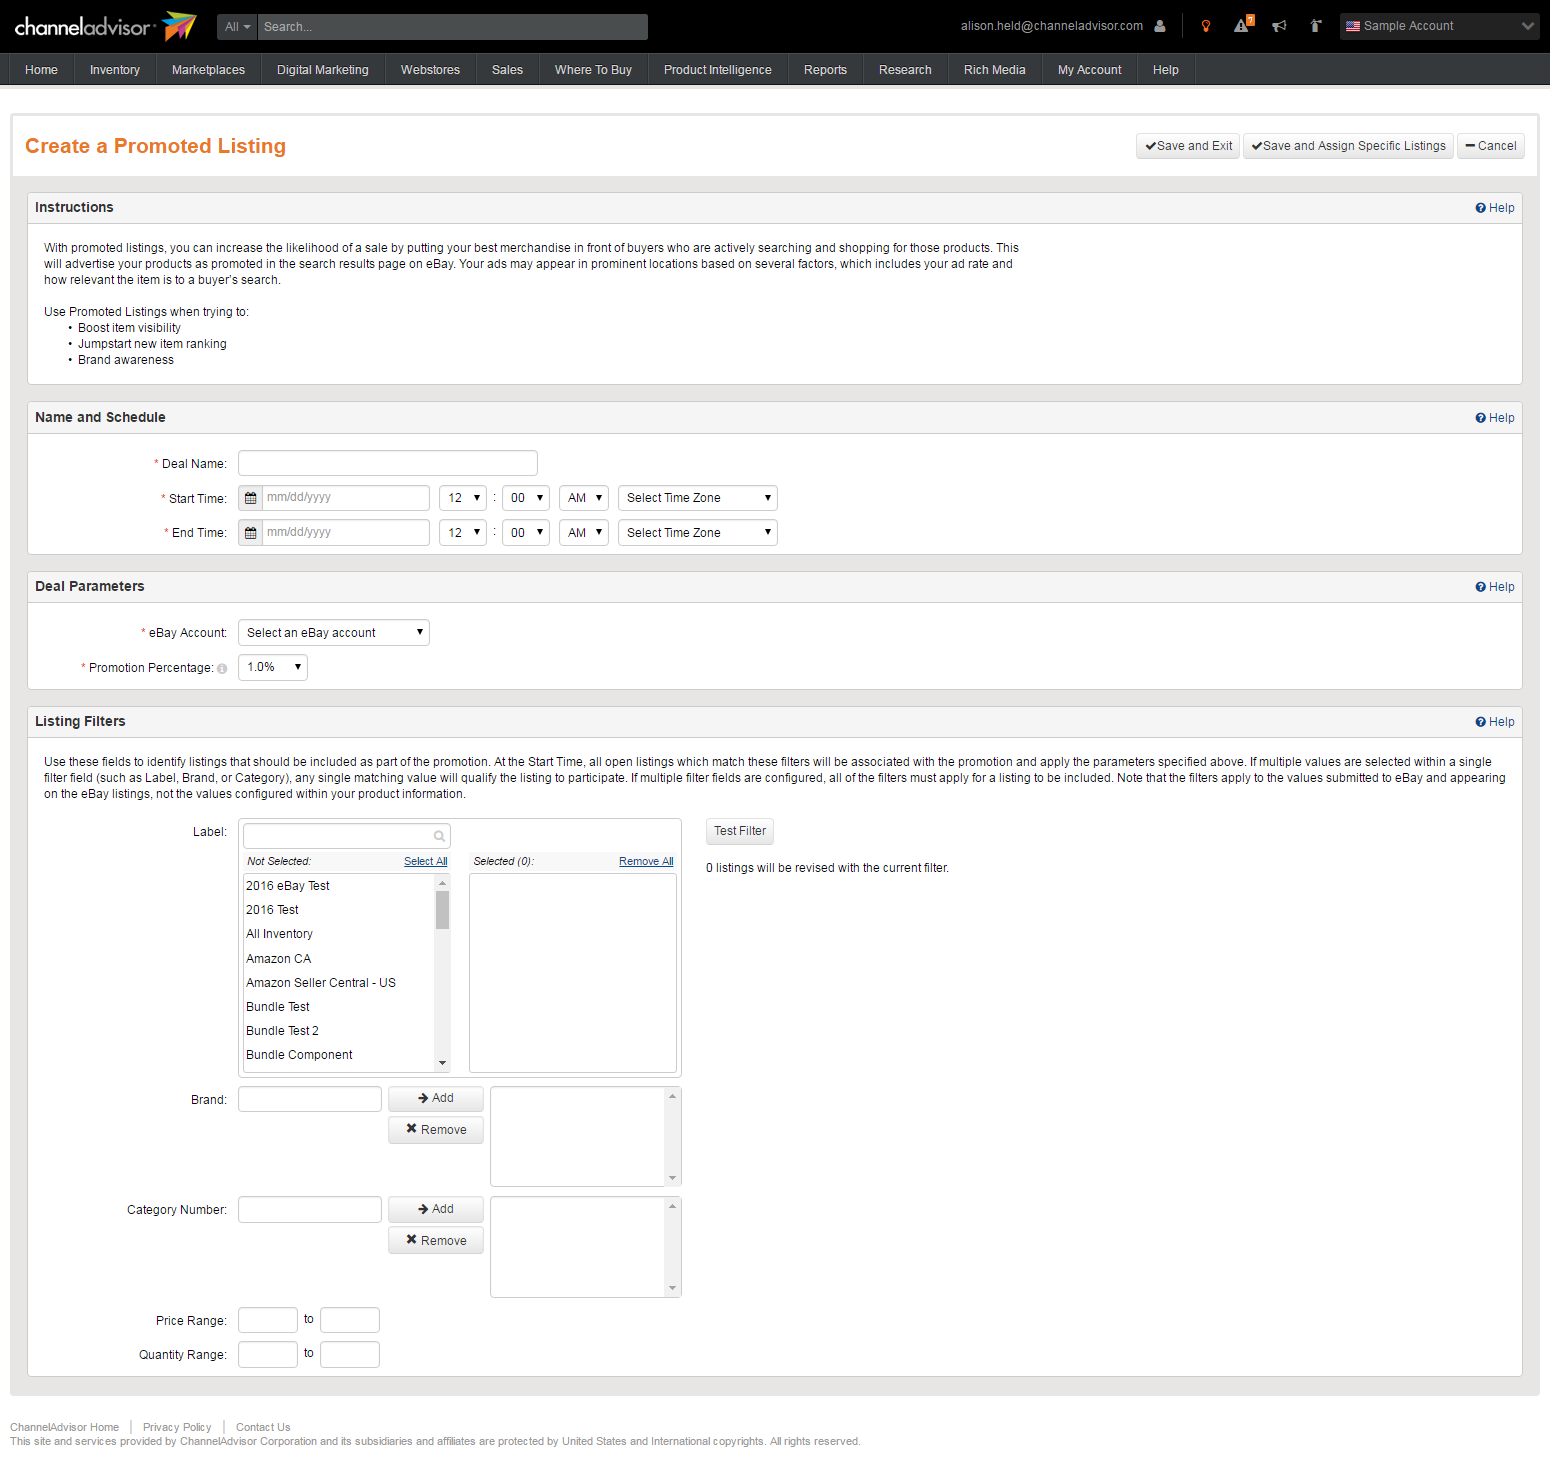Open the Digital Marketing menu
The height and width of the screenshot is (1458, 1550).
coord(323,70)
